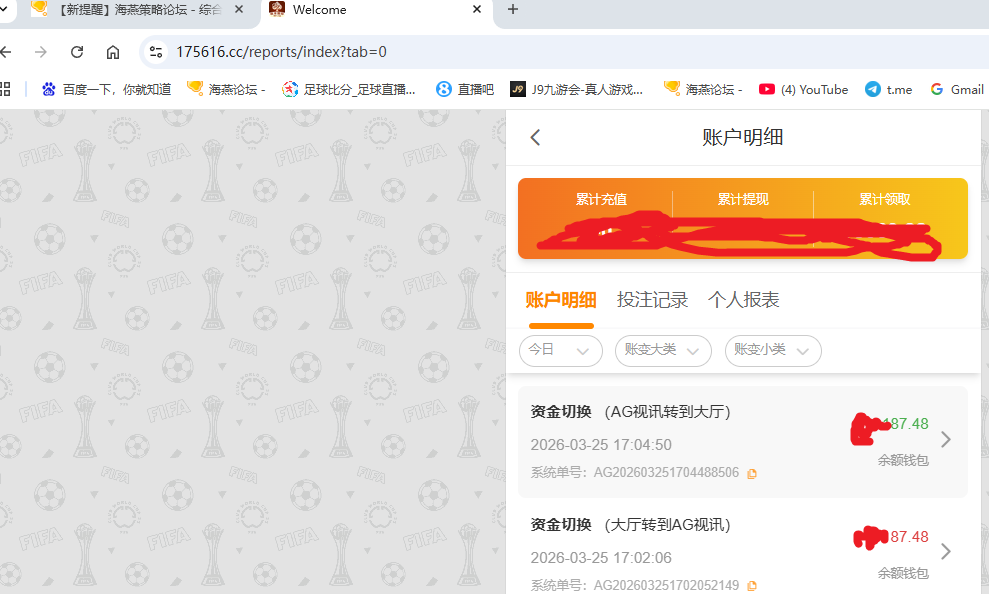Open the 账变大类 dropdown
989x594 pixels.
(662, 351)
